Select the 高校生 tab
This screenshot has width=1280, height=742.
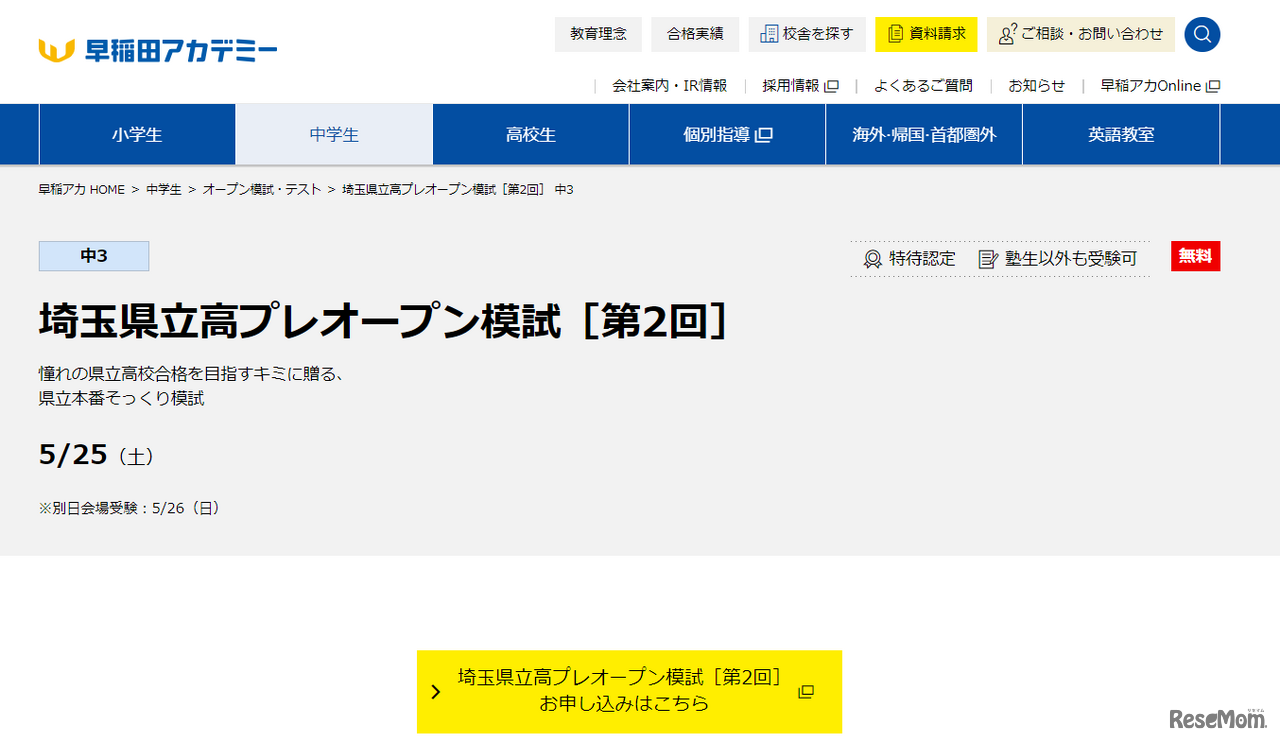coord(531,134)
